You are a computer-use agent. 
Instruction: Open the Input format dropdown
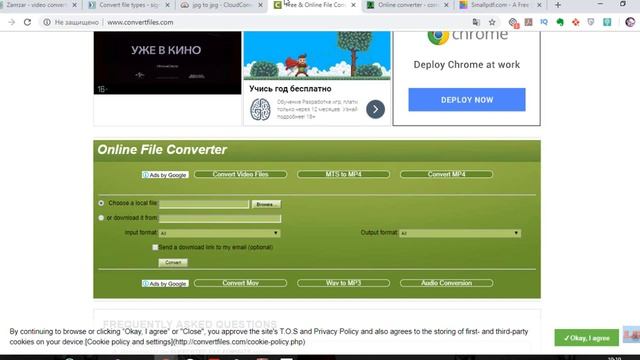click(220, 233)
